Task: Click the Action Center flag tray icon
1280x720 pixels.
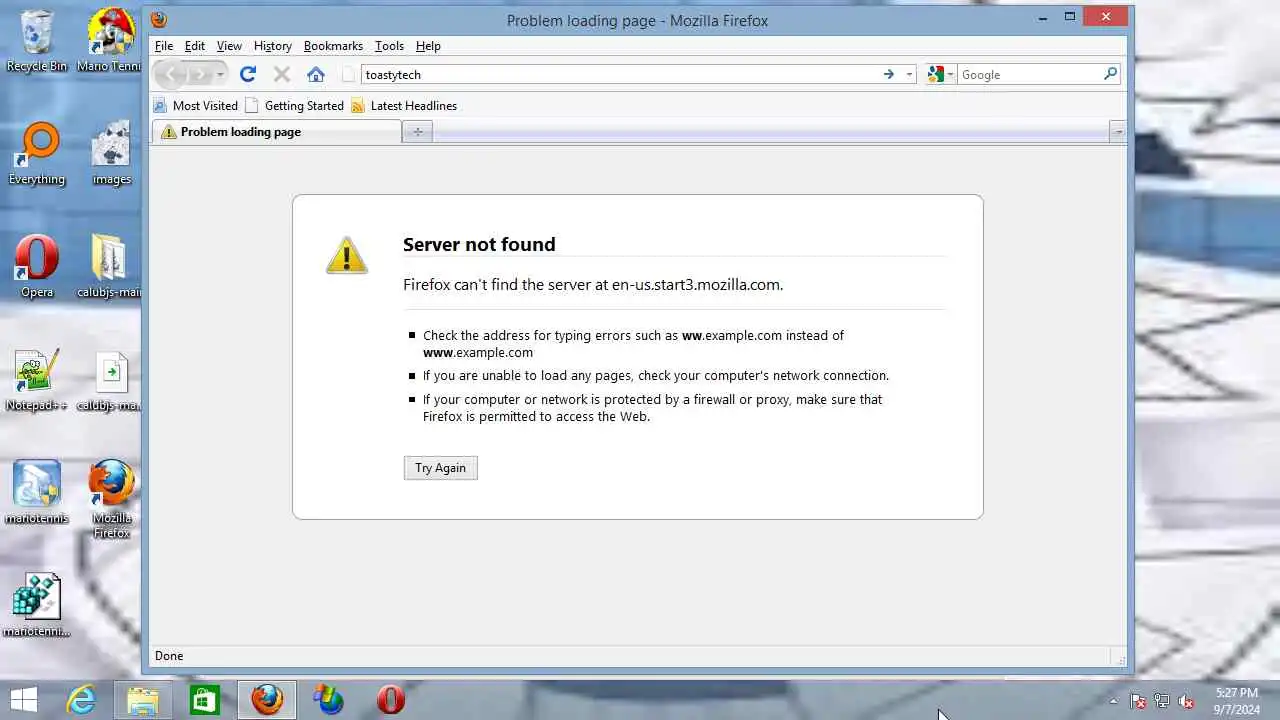Action: [x=1138, y=701]
